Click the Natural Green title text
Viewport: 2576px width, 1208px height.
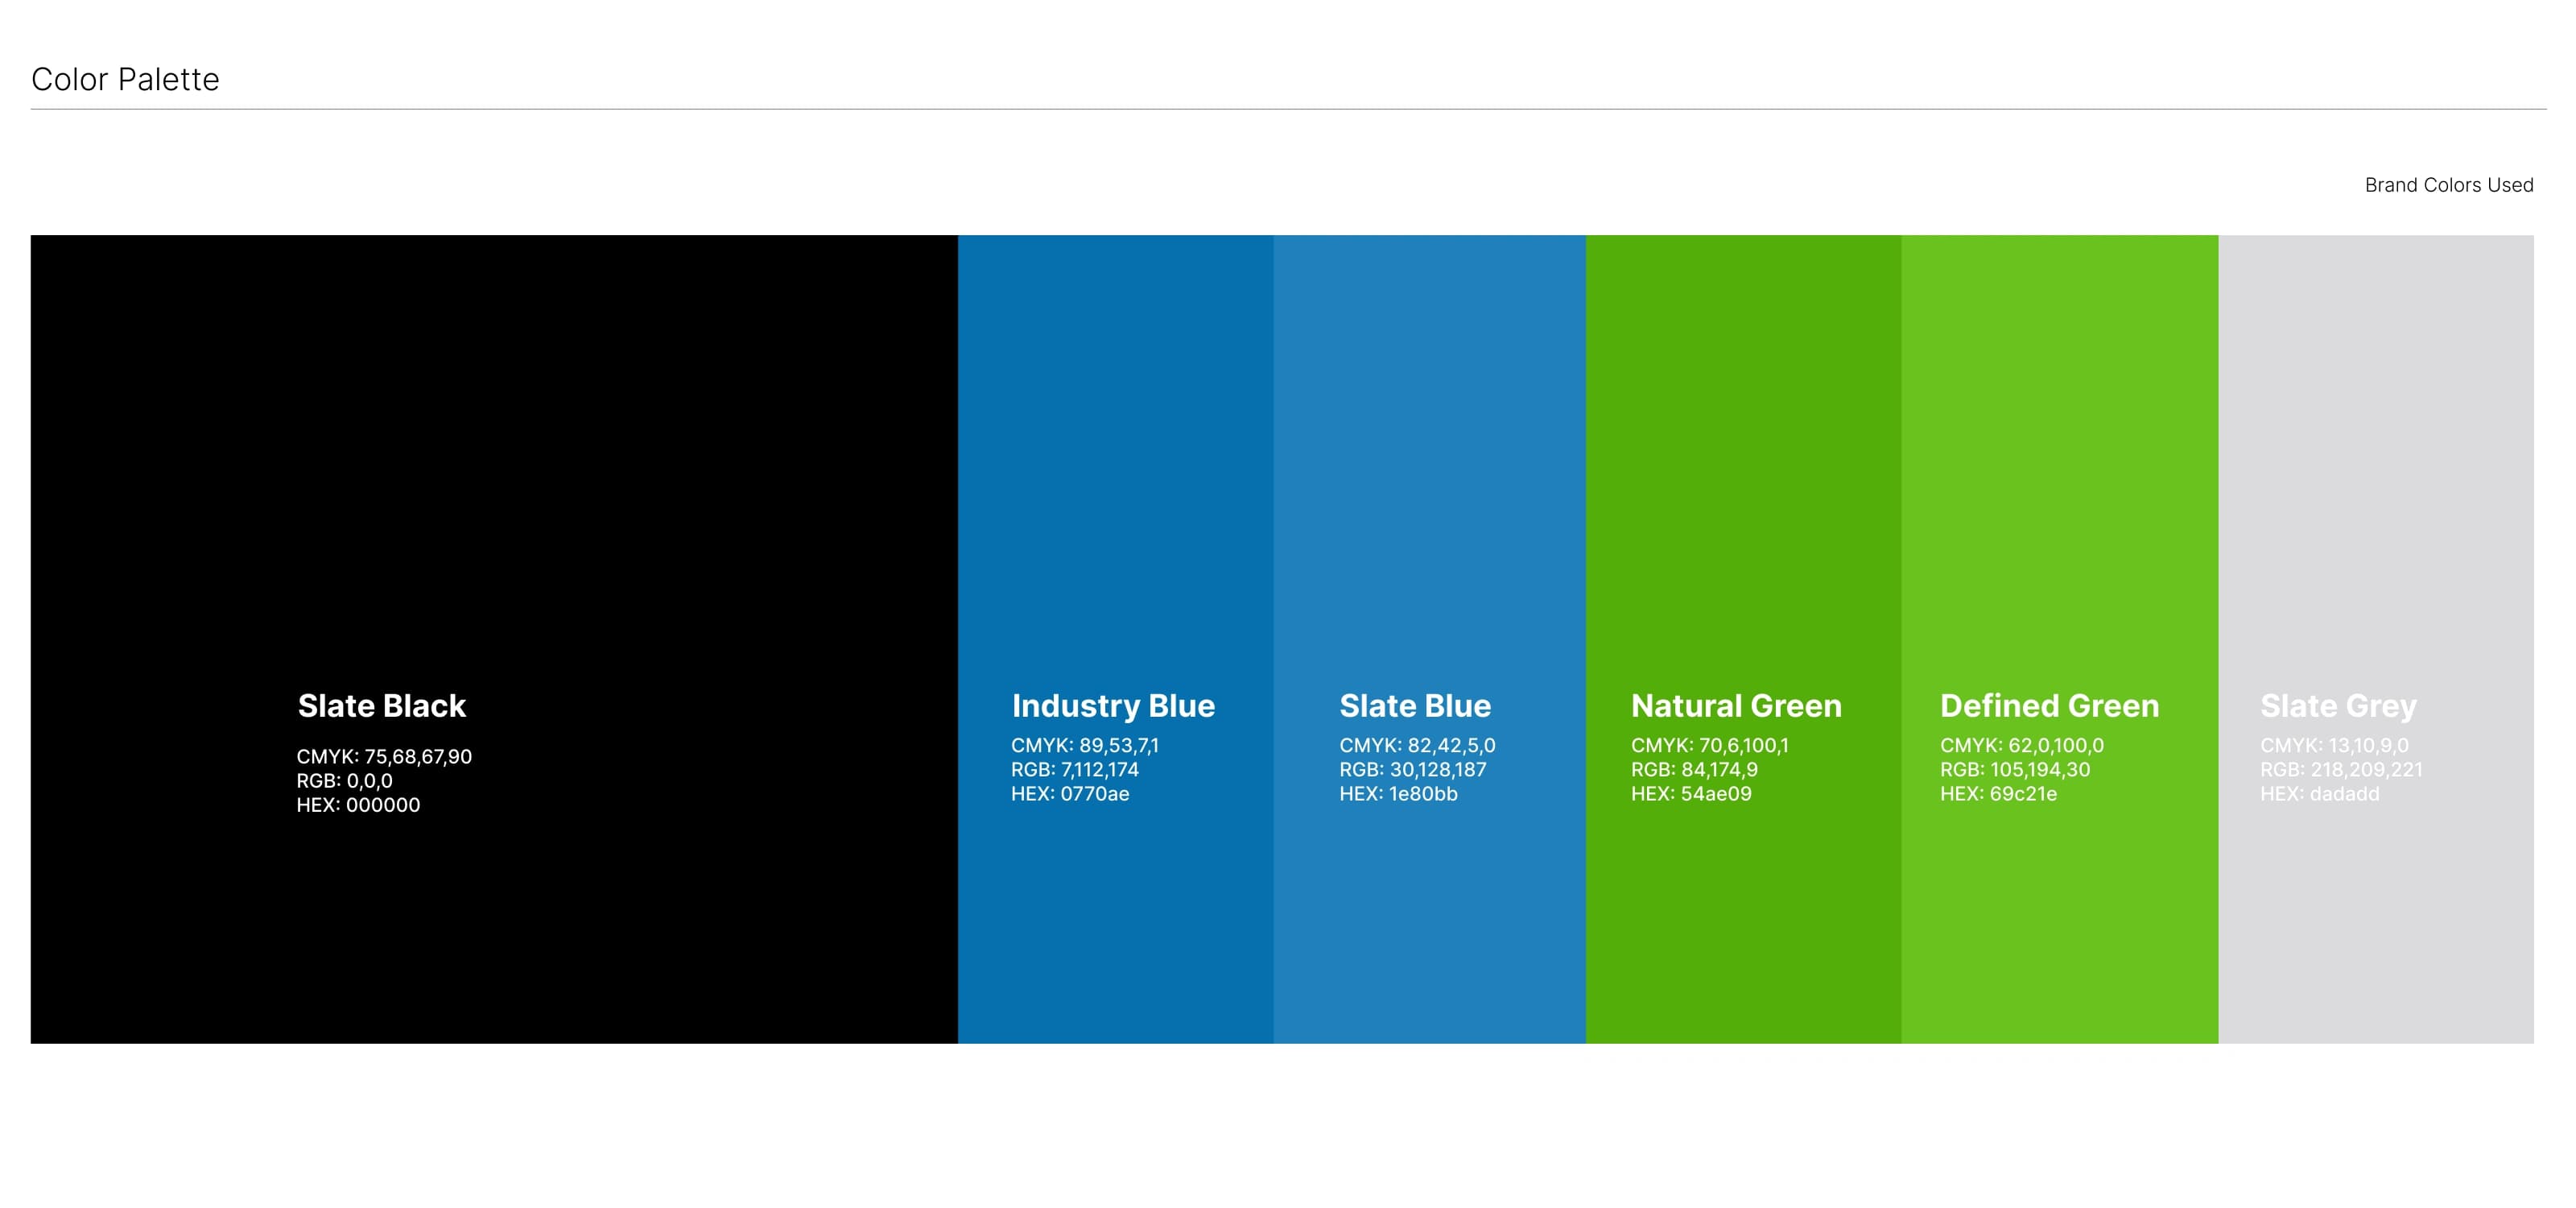pyautogui.click(x=1736, y=706)
